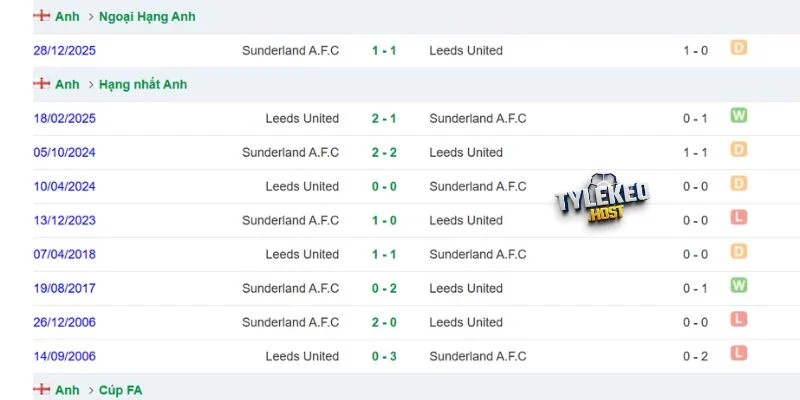This screenshot has height=400, width=800.
Task: Click the W result badge for 18/02/2025 match
Action: [x=738, y=115]
